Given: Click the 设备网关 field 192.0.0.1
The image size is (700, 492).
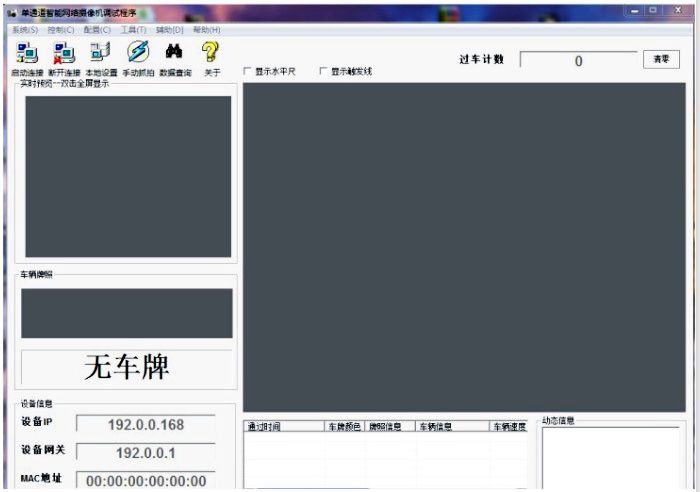Looking at the screenshot, I should point(146,452).
